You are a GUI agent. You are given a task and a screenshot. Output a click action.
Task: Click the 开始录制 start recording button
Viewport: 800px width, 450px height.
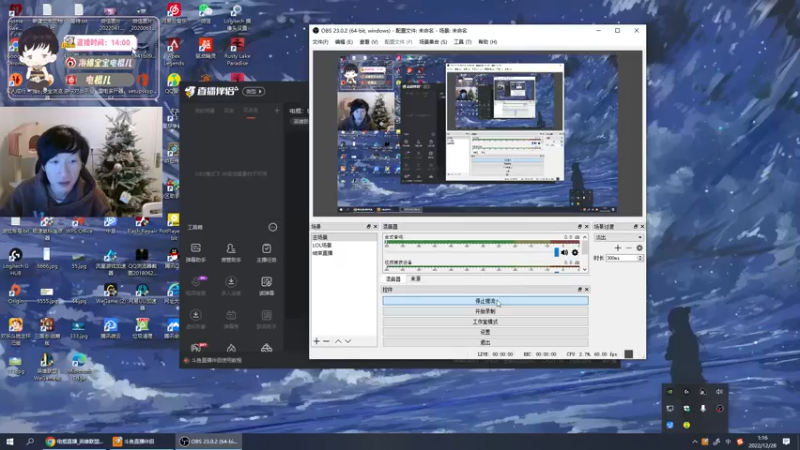coord(485,311)
